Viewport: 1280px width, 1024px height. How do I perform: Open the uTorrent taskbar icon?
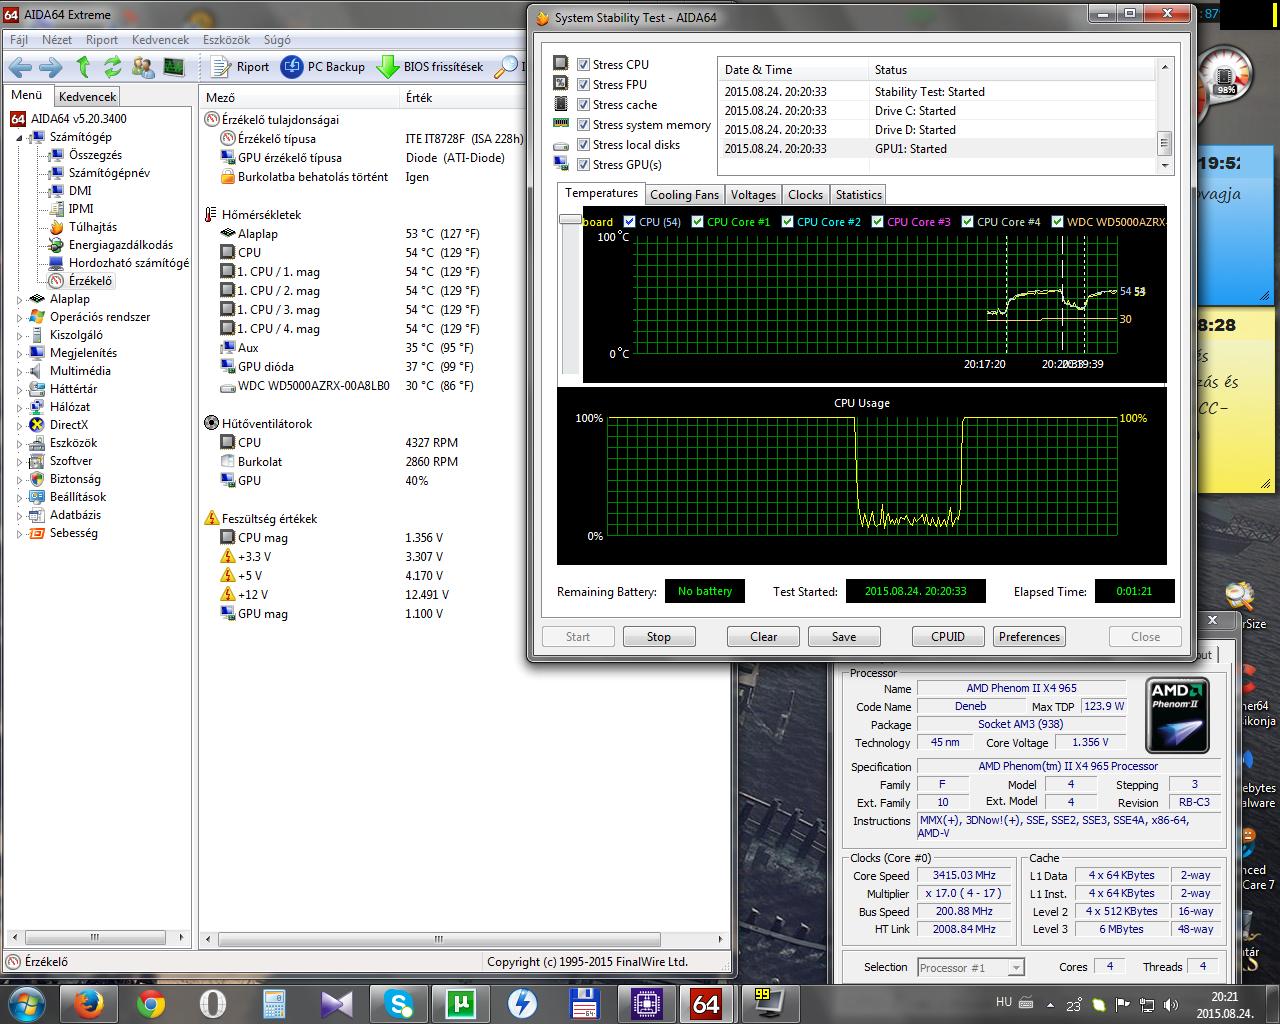[x=461, y=1003]
